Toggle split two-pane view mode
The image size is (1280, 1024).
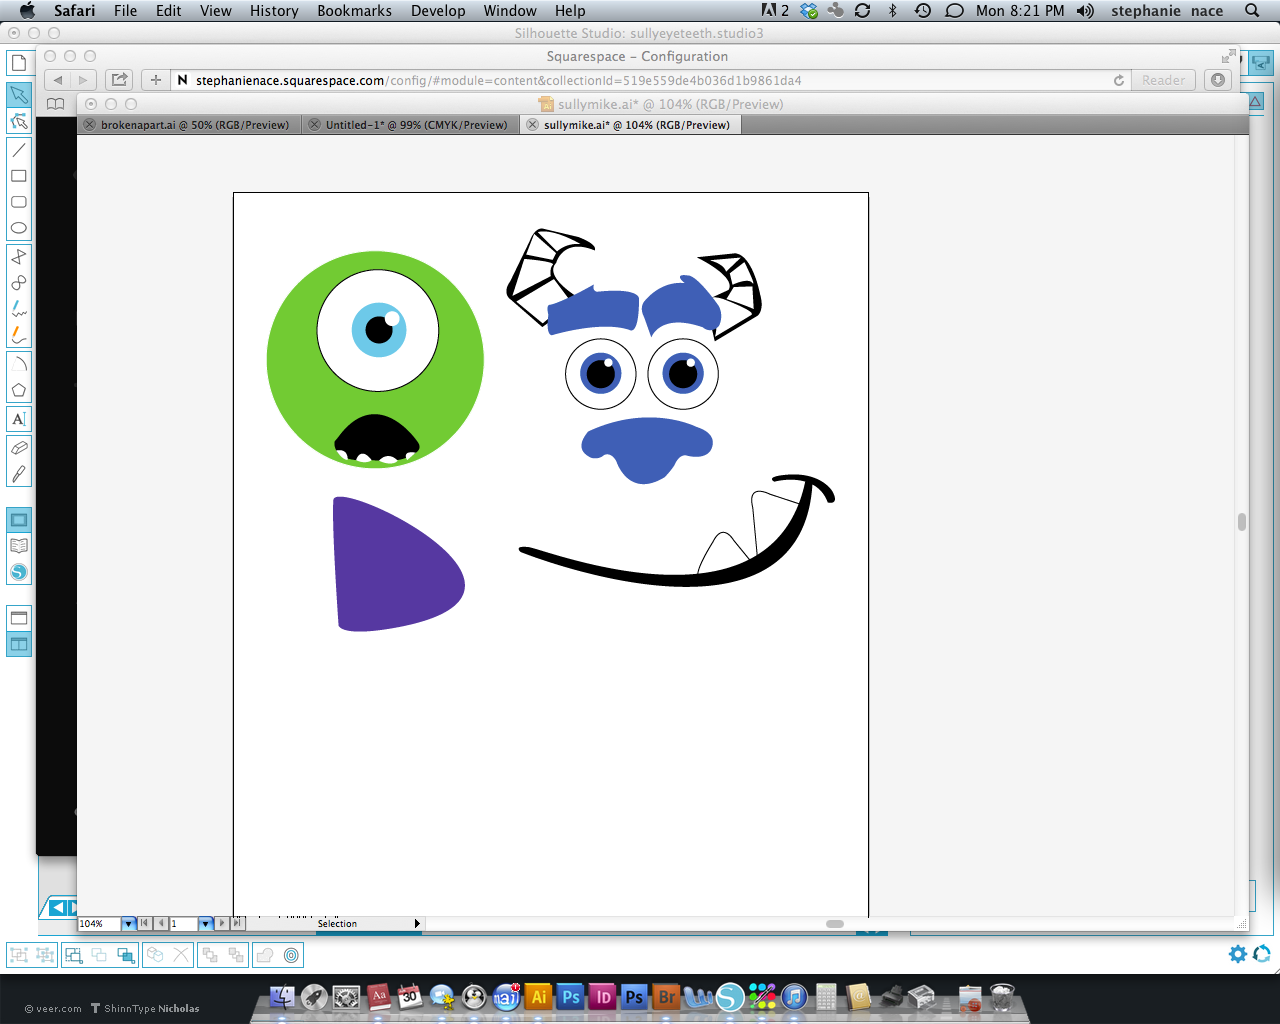tap(19, 644)
